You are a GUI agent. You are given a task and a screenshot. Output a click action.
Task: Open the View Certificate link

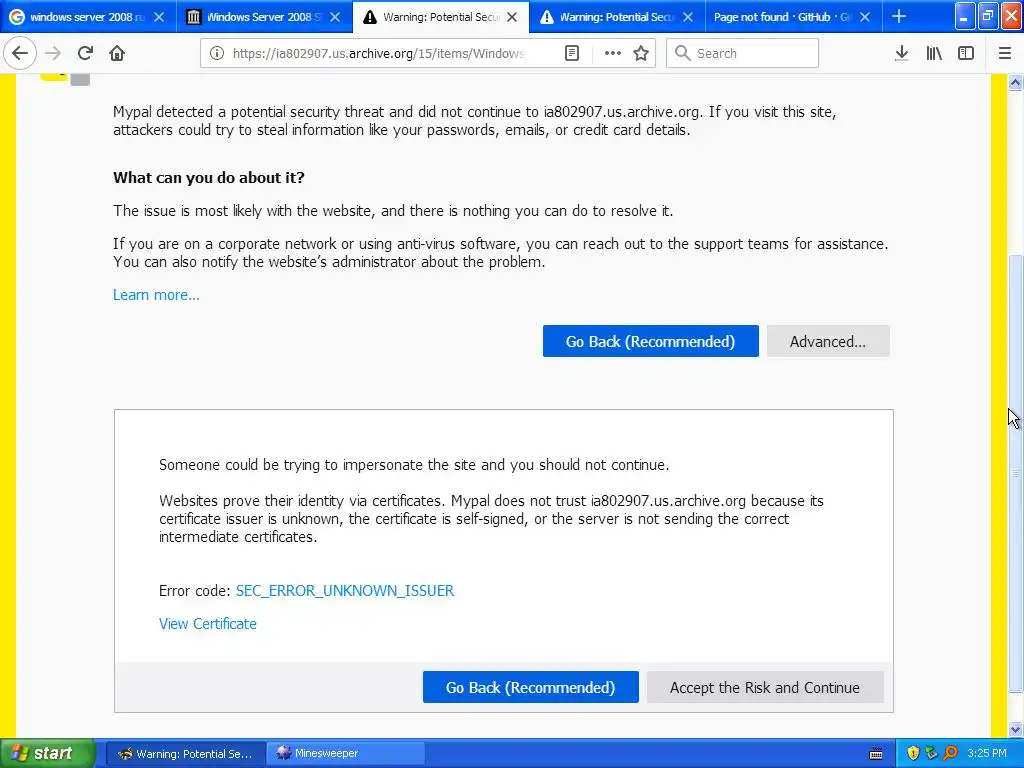click(x=208, y=624)
